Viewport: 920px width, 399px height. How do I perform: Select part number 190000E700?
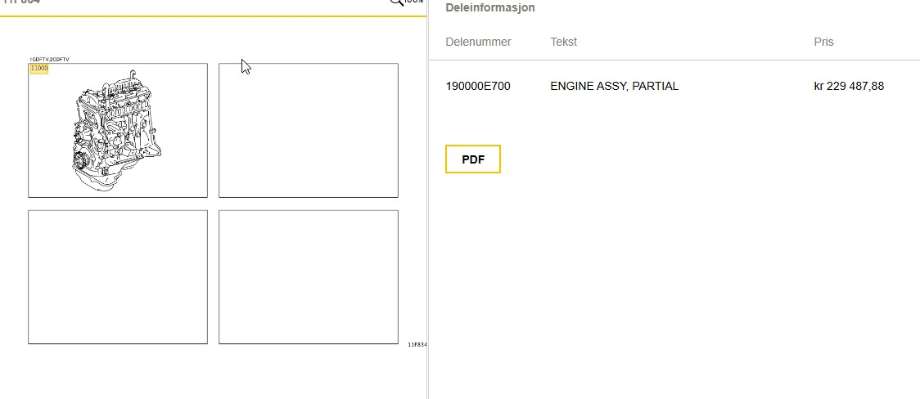click(478, 86)
